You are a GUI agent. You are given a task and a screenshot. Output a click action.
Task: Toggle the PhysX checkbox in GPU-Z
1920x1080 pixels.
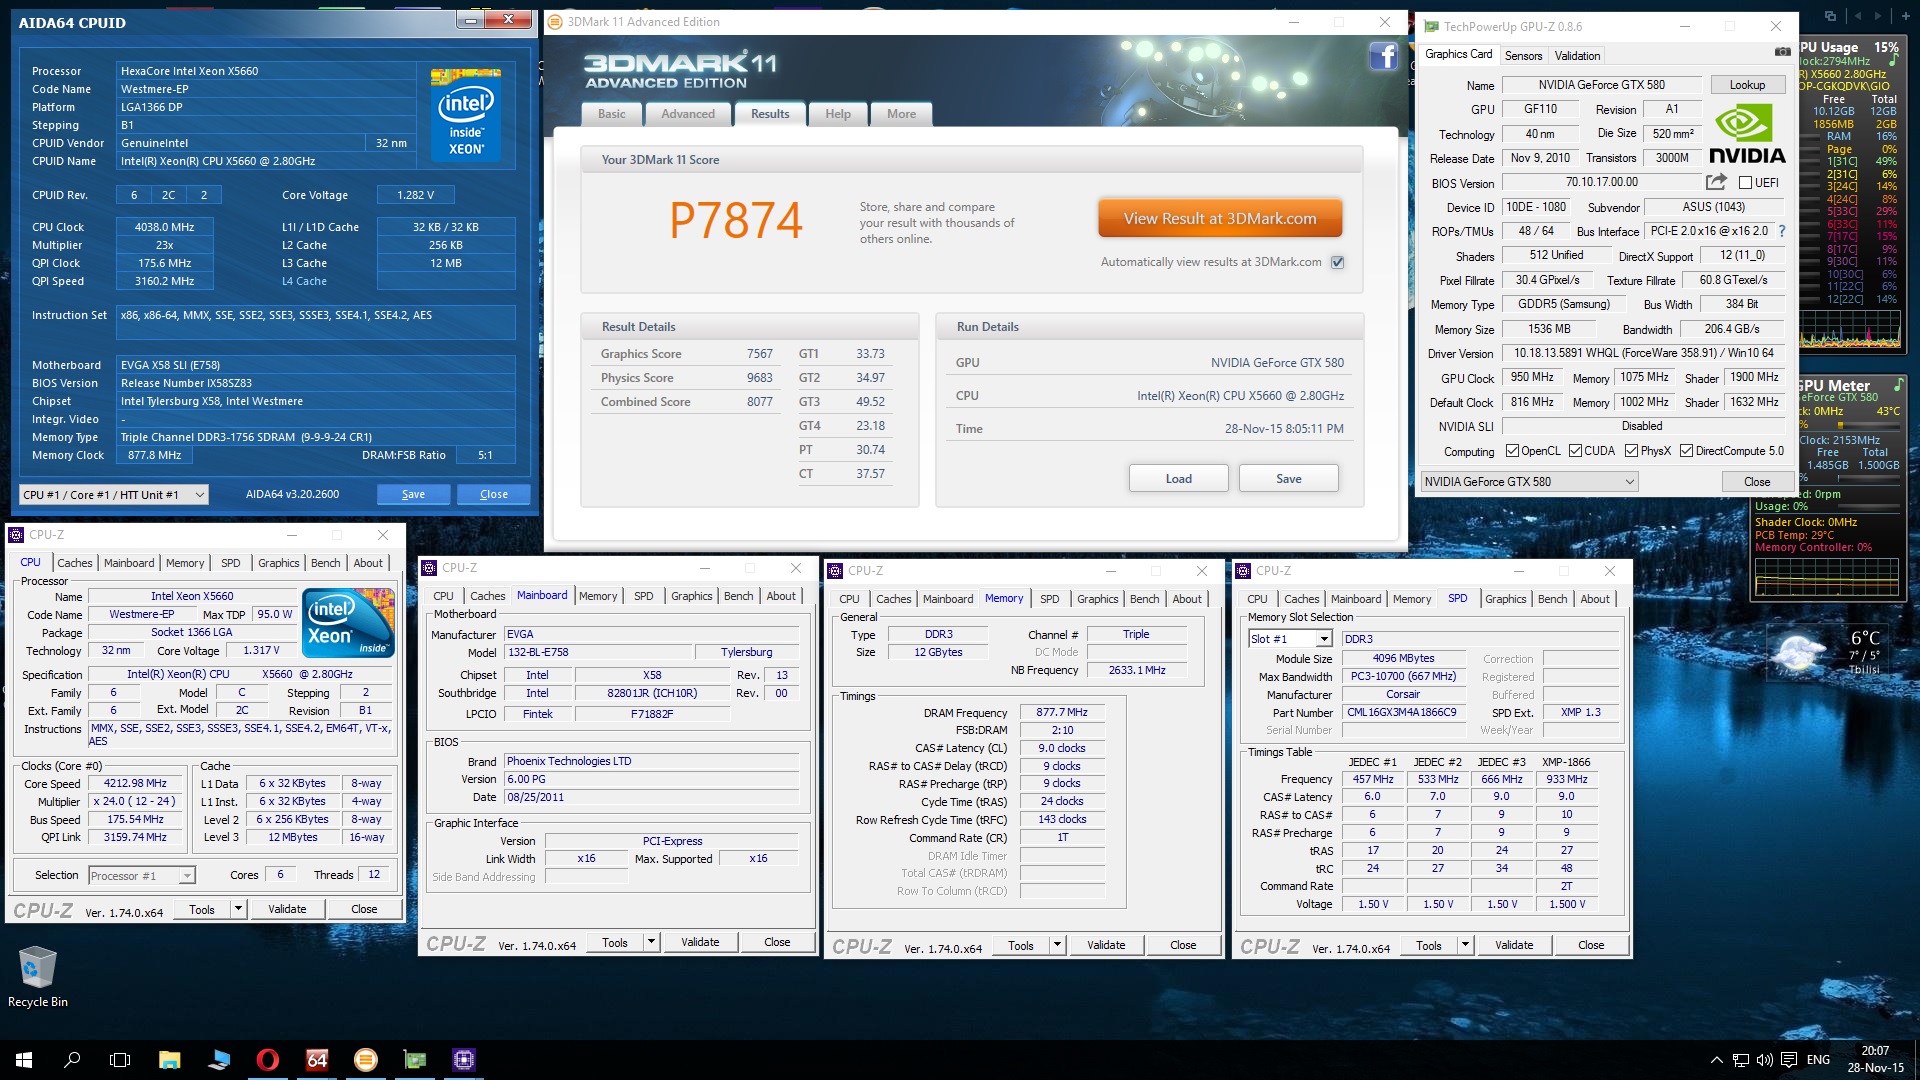pos(1632,451)
